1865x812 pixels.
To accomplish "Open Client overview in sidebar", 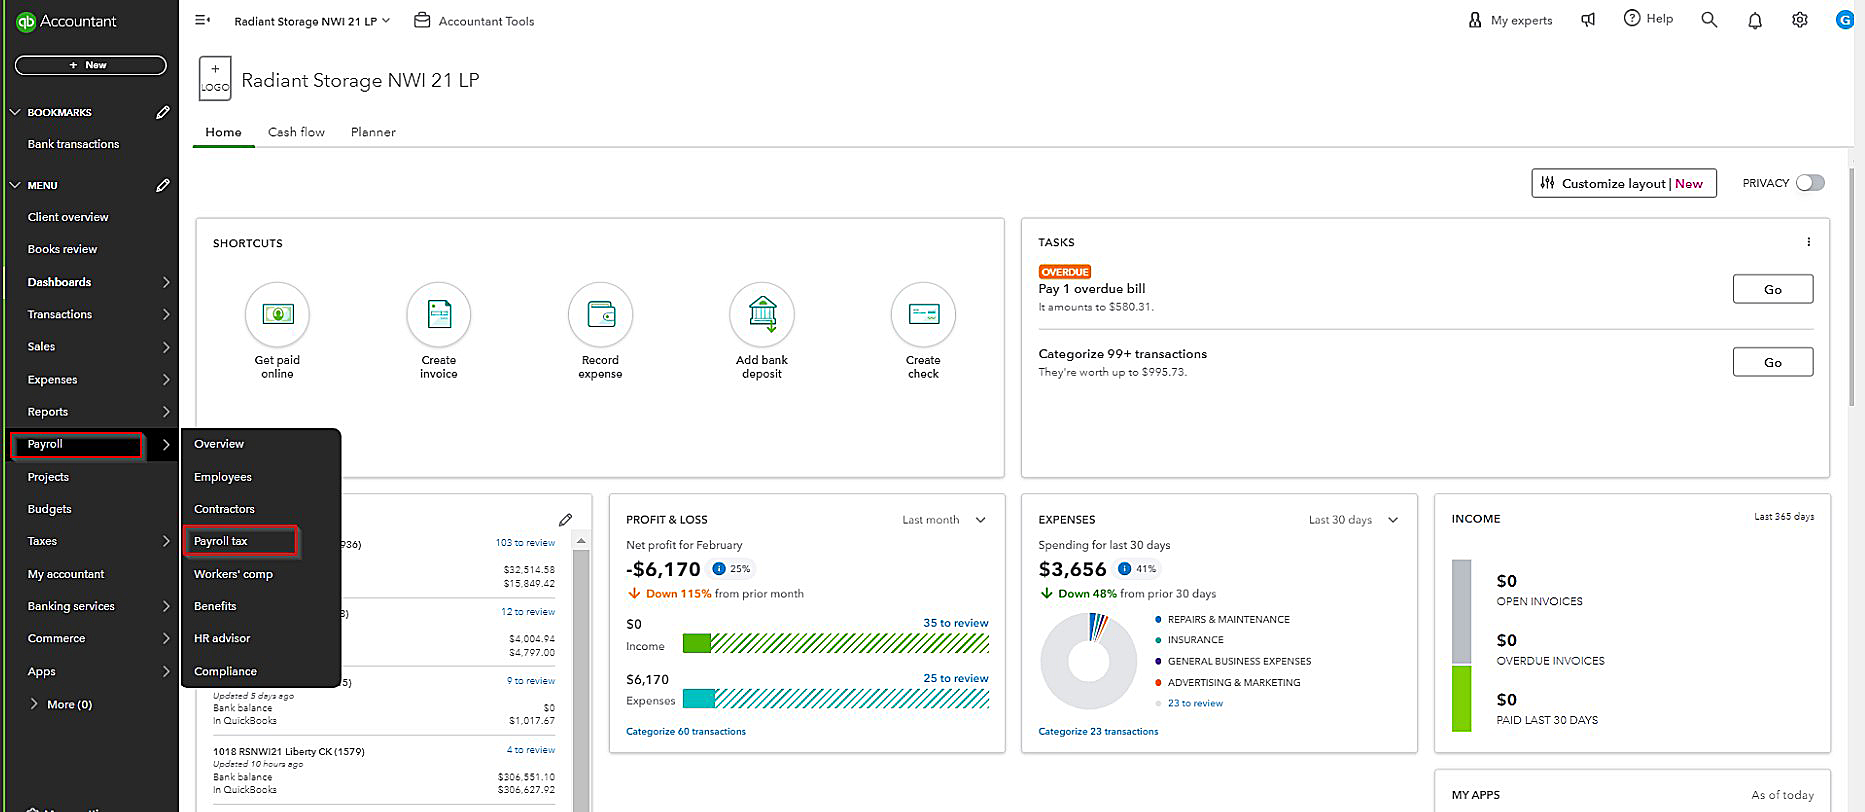I will click(x=68, y=217).
